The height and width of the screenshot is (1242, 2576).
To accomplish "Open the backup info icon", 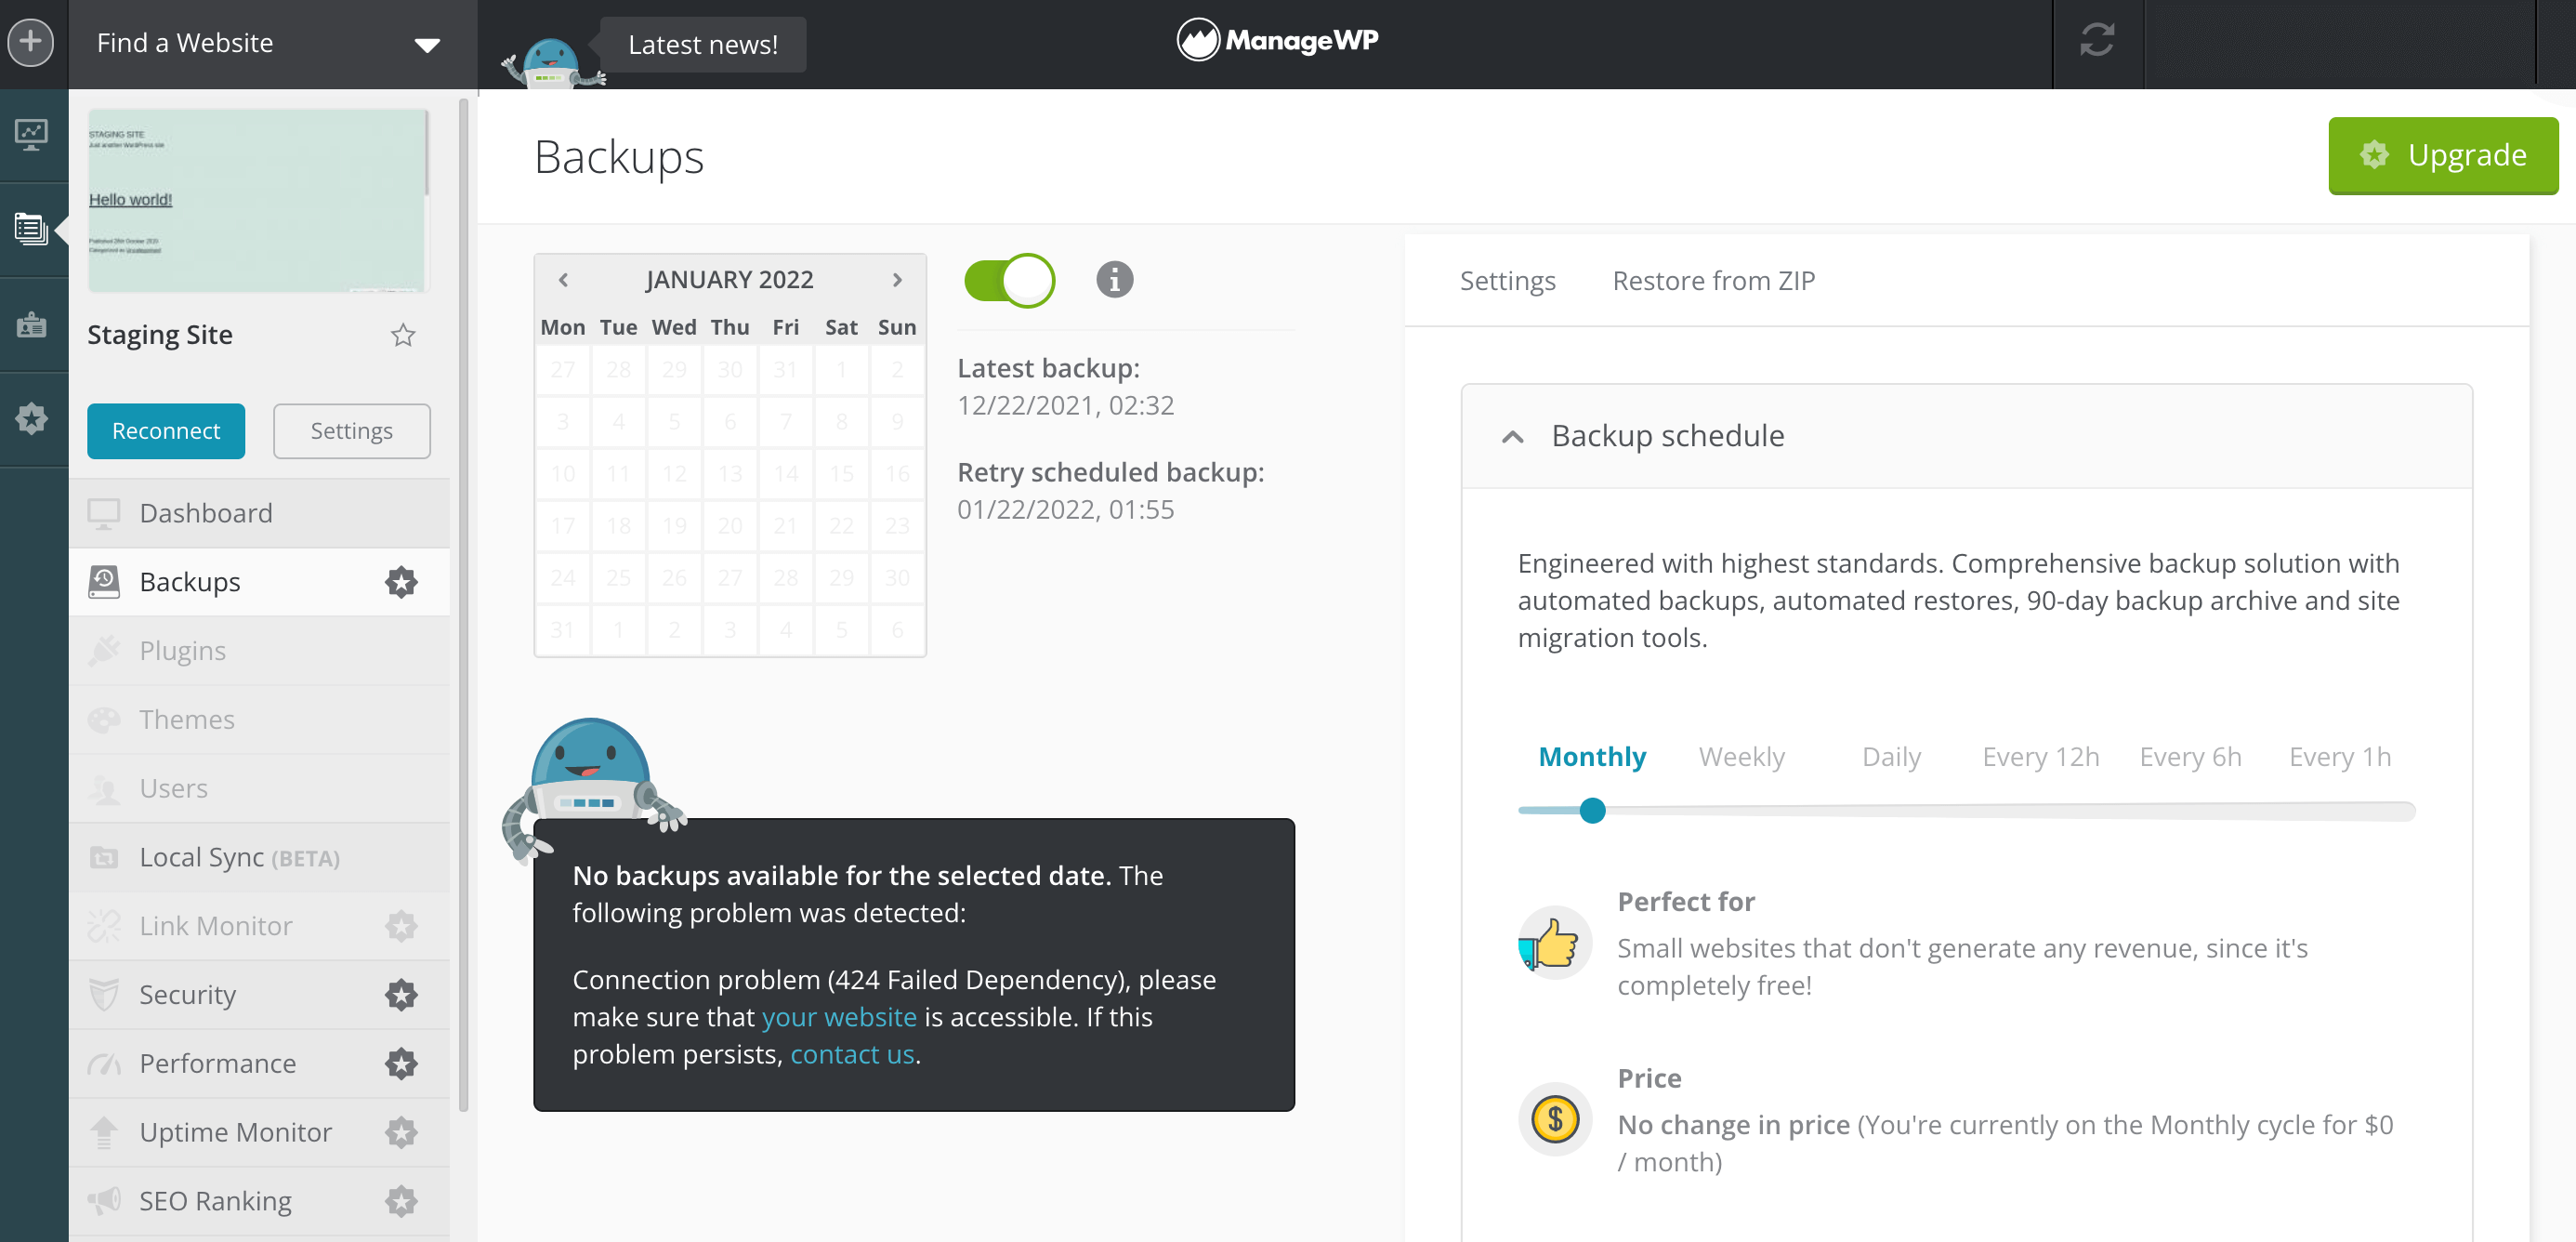I will tap(1114, 280).
